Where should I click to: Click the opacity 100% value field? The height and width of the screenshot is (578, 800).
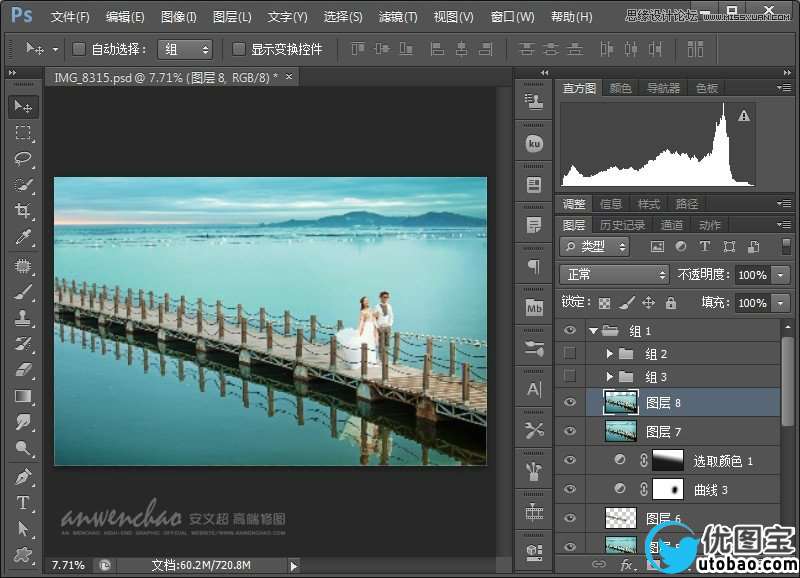click(x=753, y=275)
